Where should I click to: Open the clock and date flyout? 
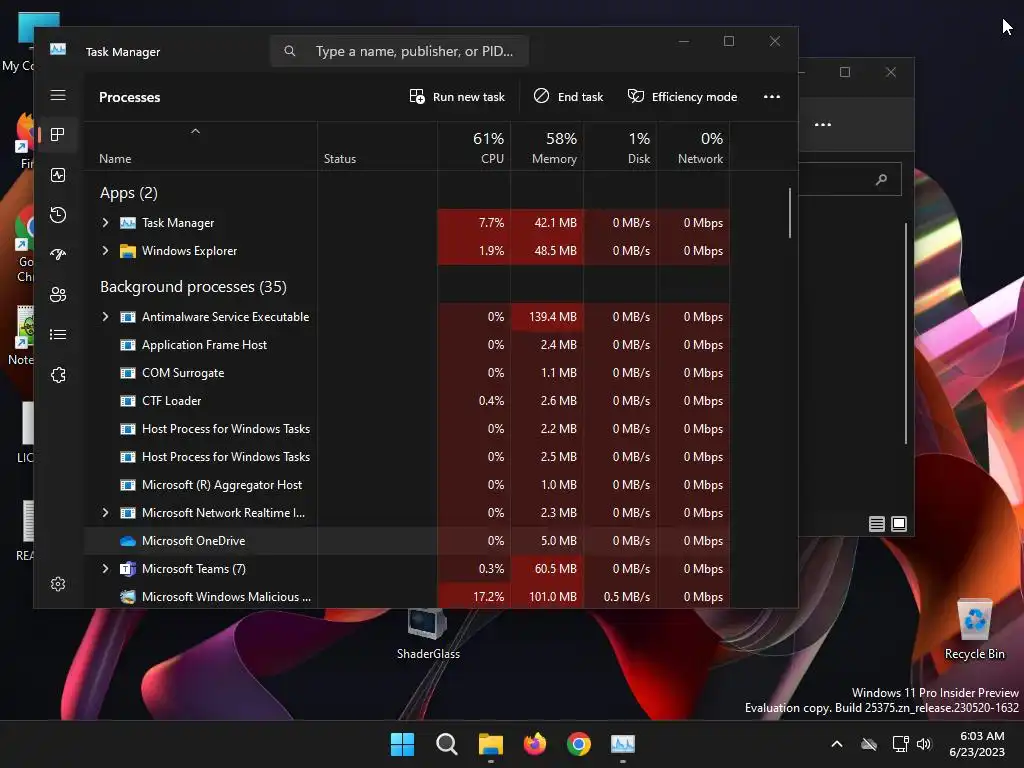click(x=977, y=744)
